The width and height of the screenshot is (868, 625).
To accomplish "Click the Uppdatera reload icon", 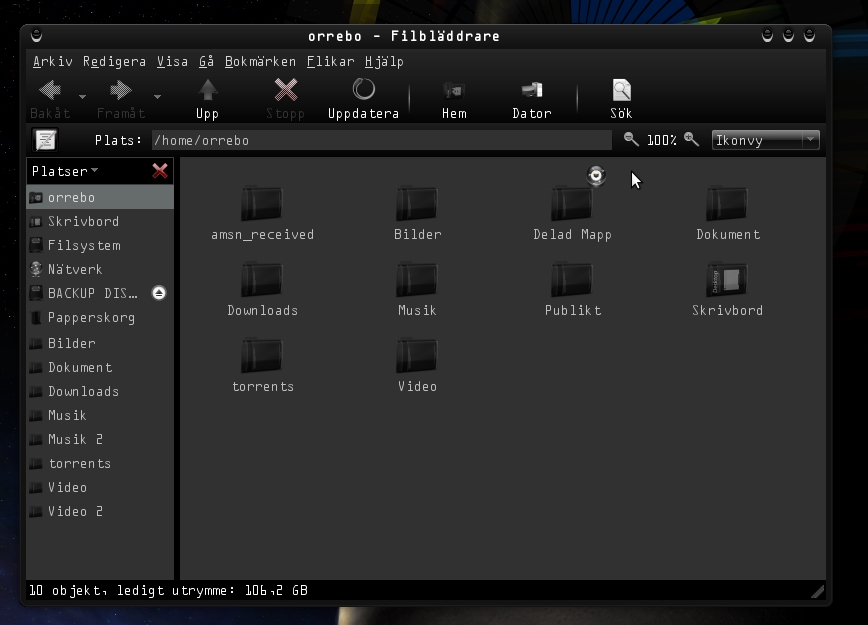I will click(364, 89).
